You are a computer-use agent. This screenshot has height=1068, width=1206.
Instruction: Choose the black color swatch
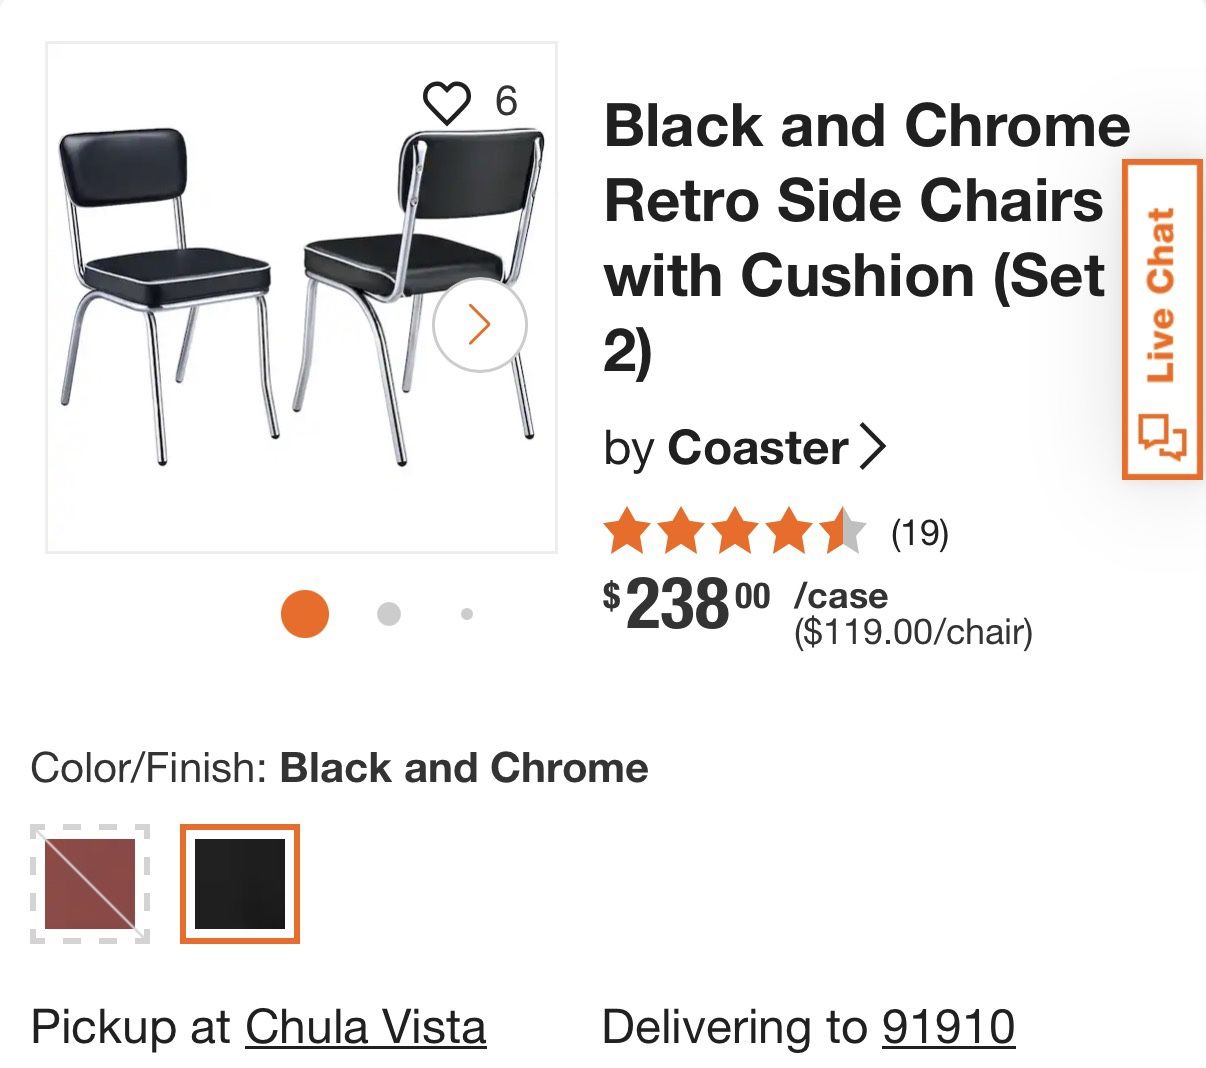coord(240,884)
